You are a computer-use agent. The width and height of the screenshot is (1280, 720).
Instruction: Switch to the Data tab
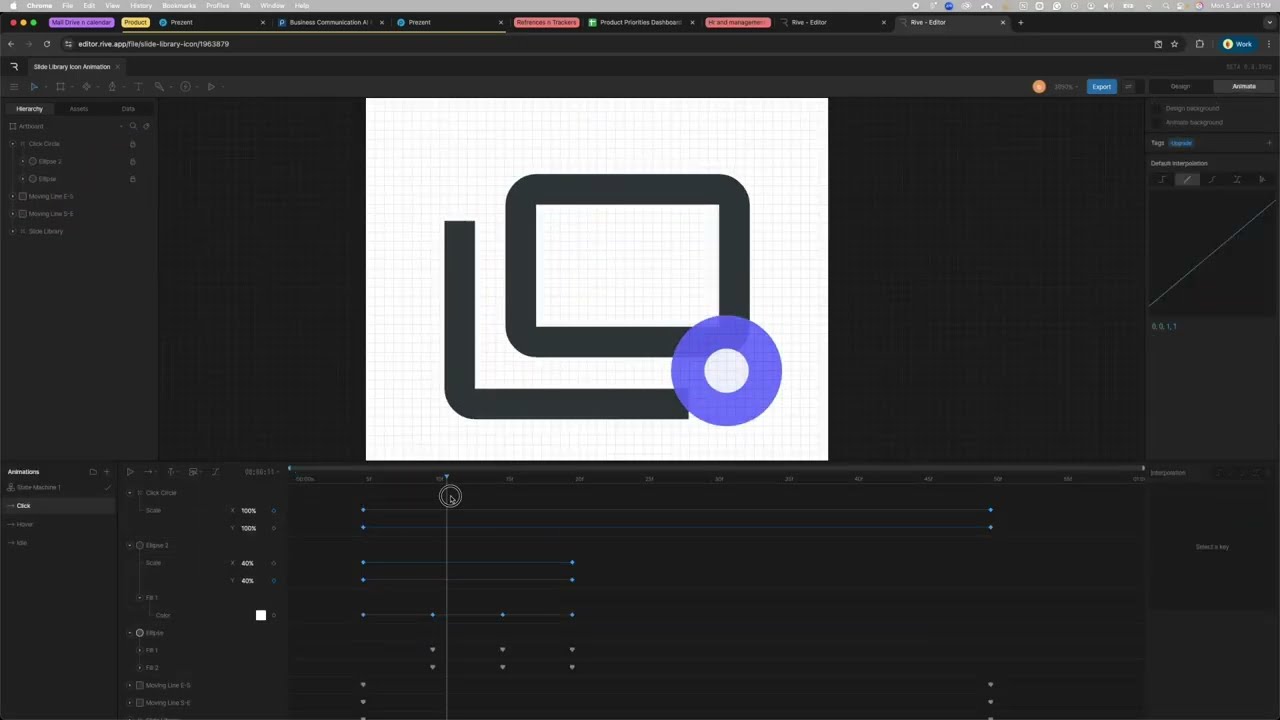point(128,108)
